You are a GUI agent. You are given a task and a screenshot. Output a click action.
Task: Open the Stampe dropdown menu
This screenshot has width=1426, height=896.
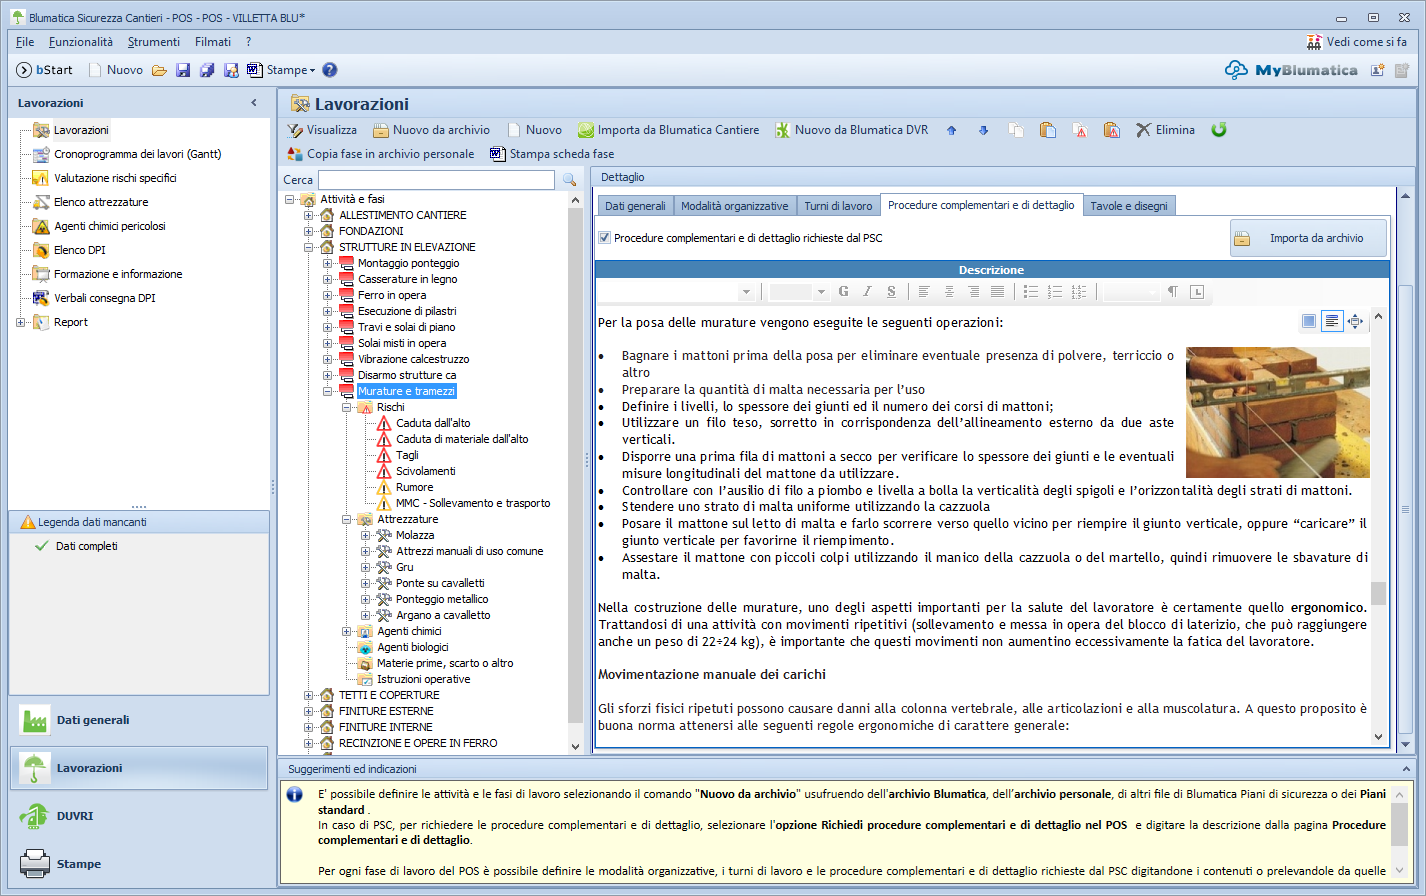pos(289,70)
